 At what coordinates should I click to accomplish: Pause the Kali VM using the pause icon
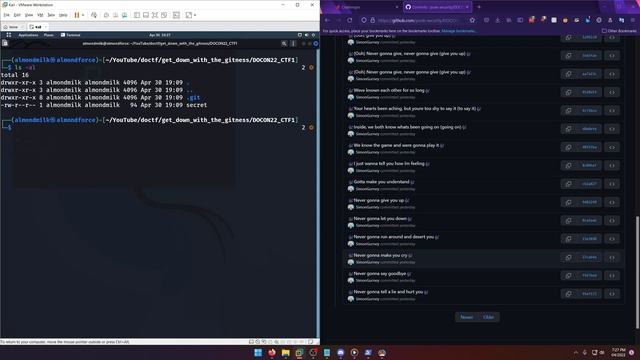pos(76,15)
